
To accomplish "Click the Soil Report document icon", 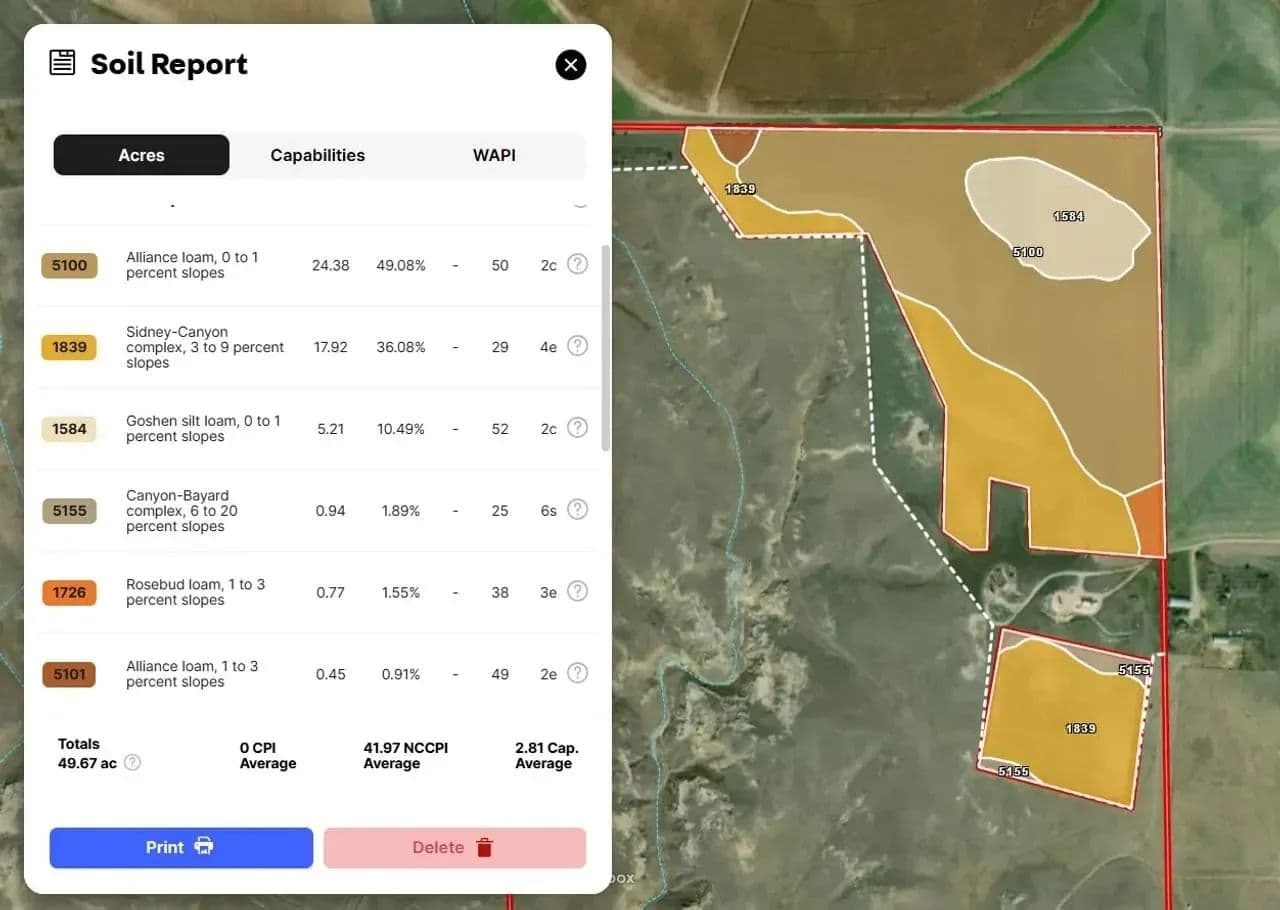I will [62, 63].
